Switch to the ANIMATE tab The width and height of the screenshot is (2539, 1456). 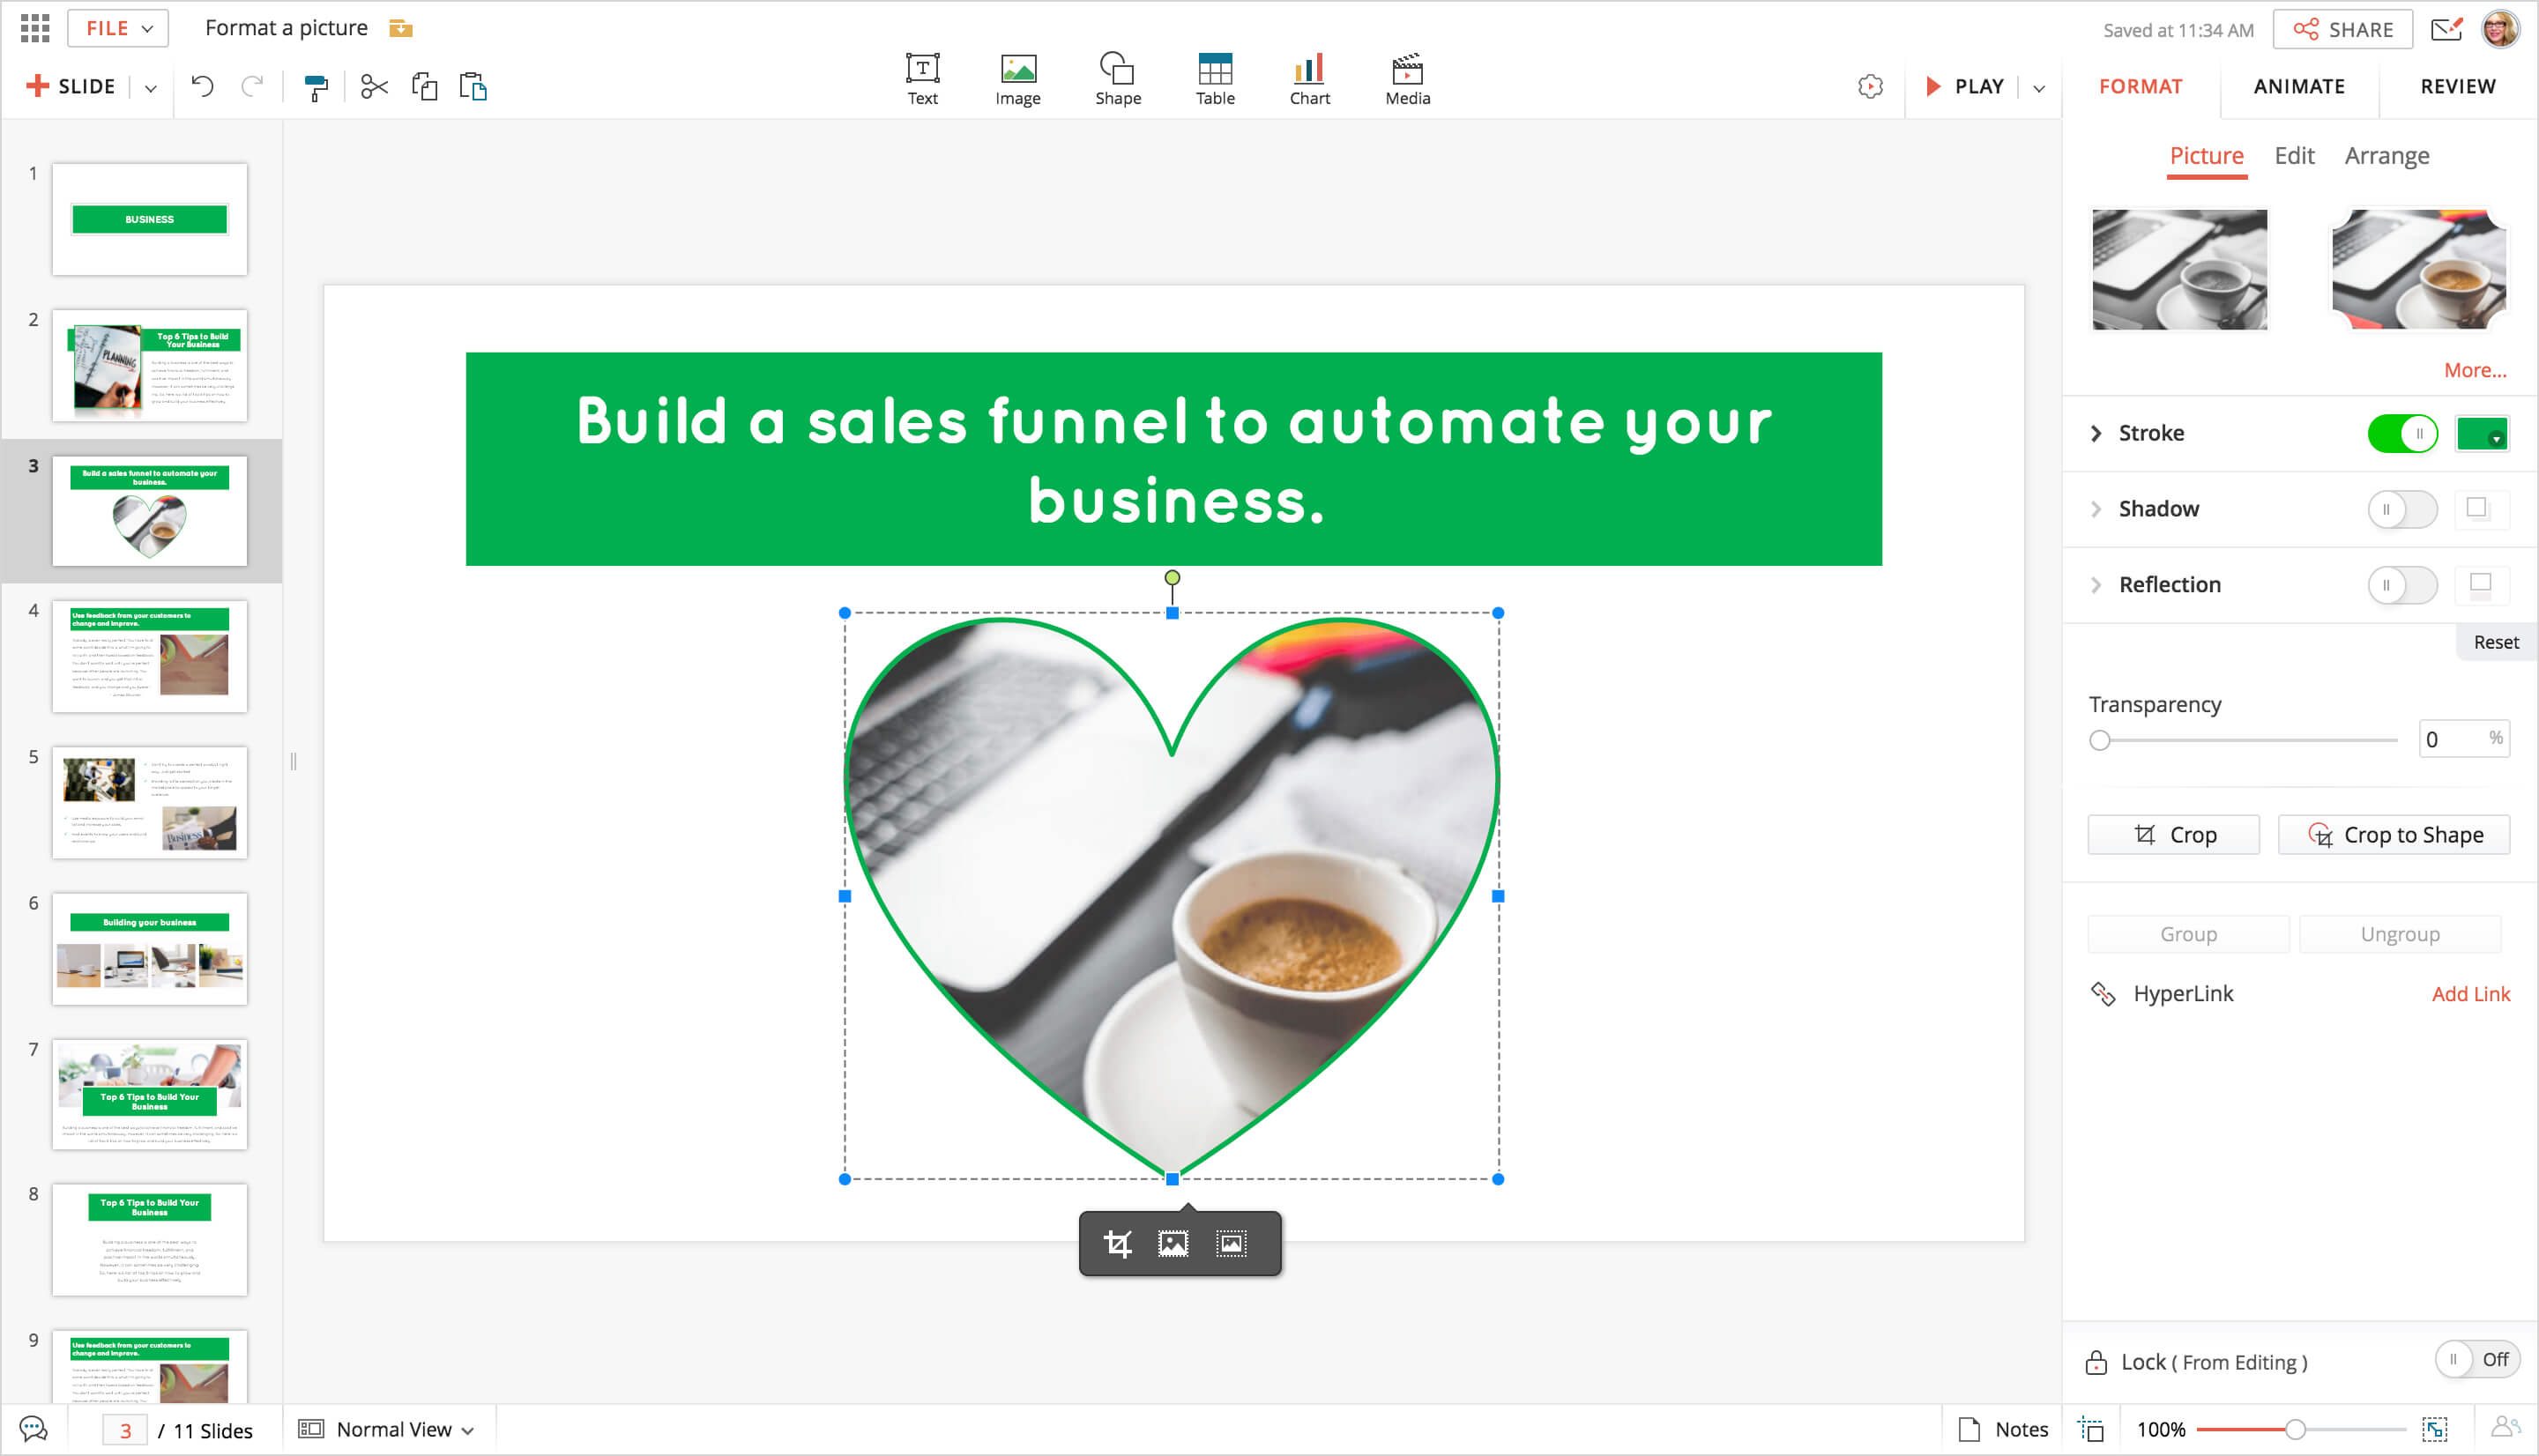tap(2299, 87)
